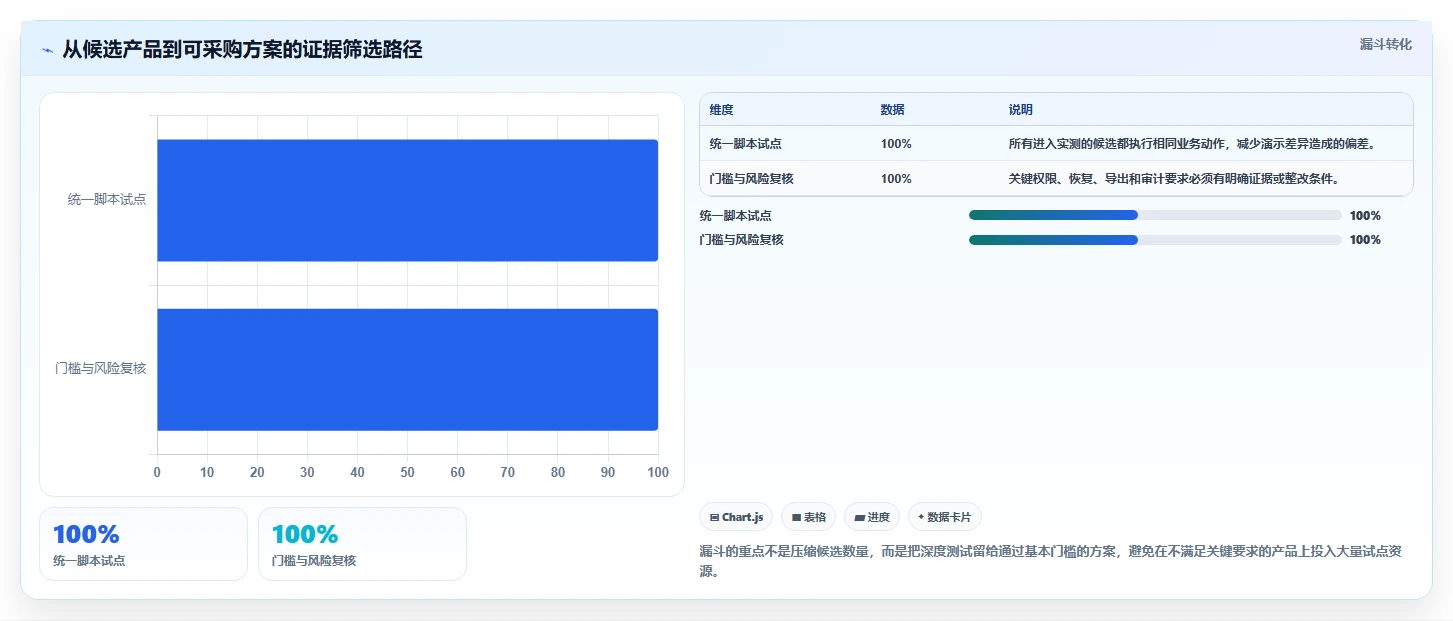The height and width of the screenshot is (621, 1453).
Task: Select the Chart.js tag chip
Action: (736, 517)
